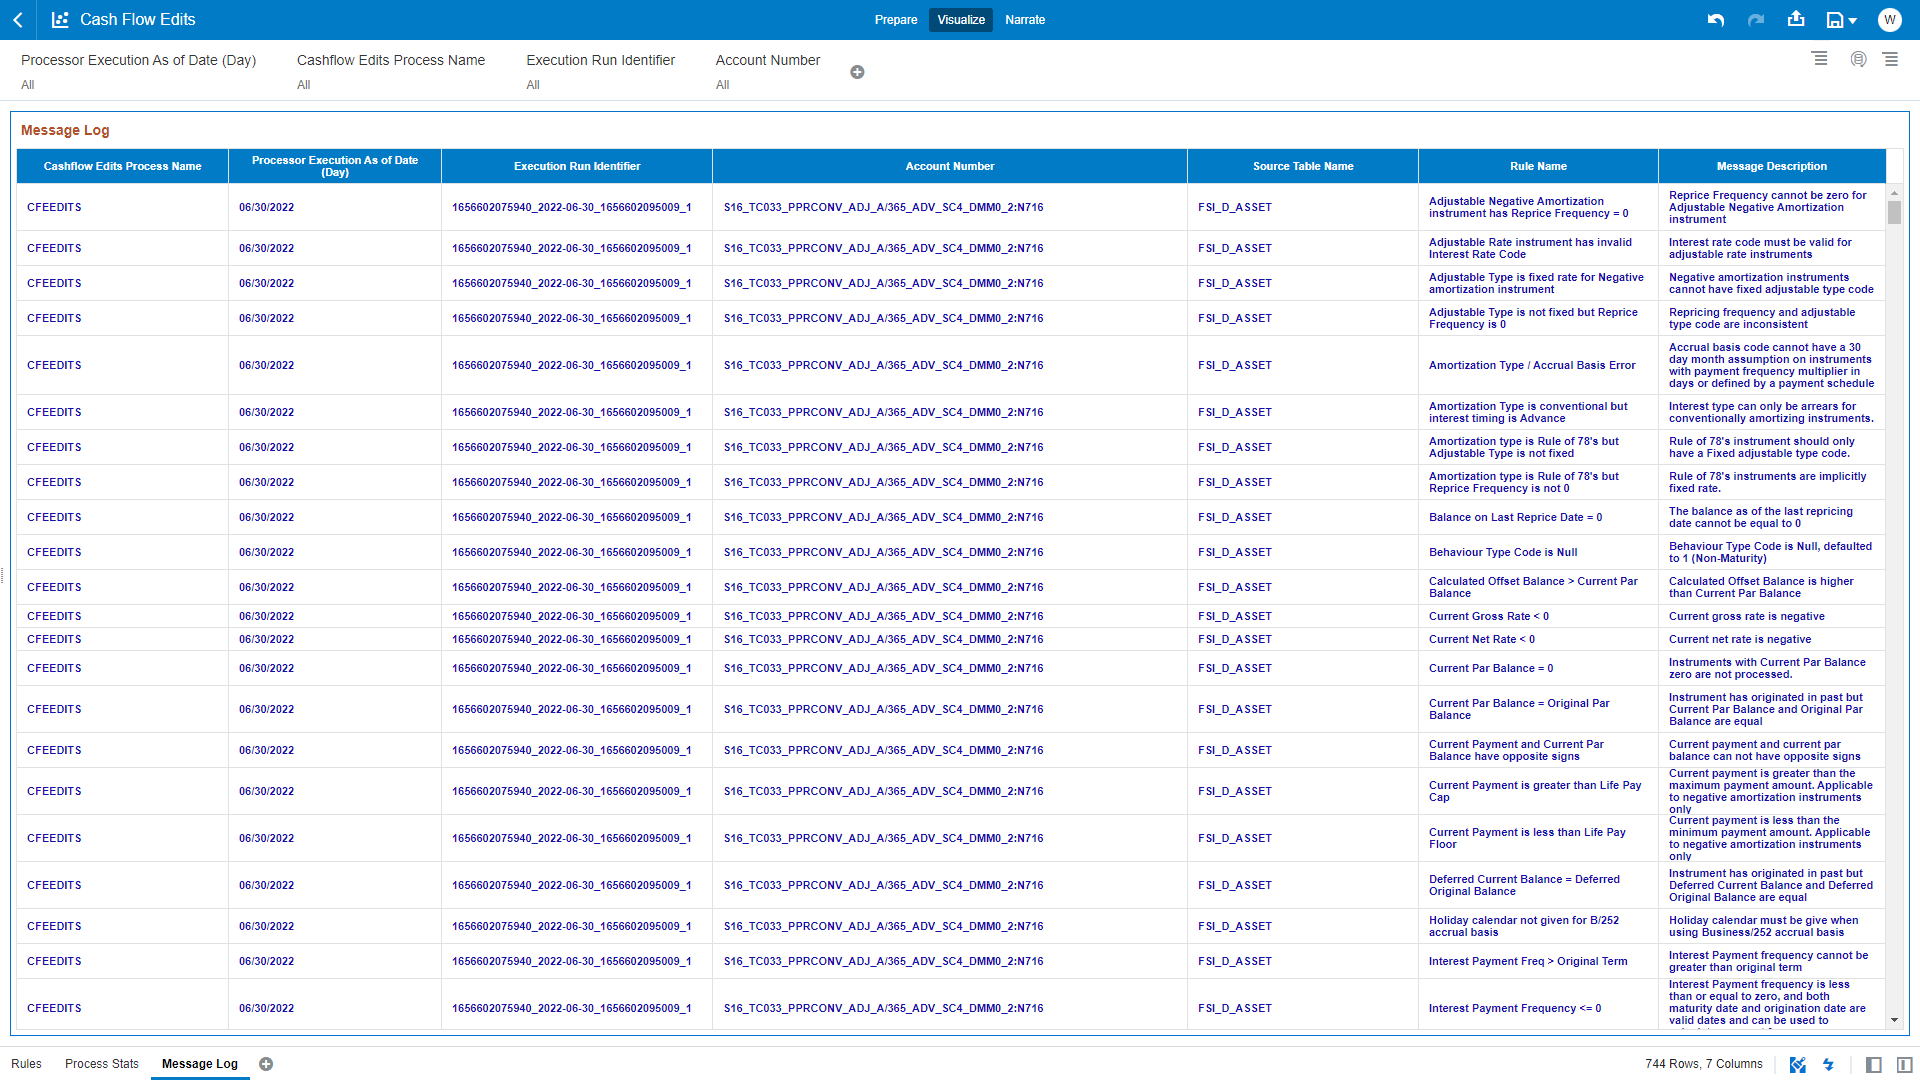Open the W user profile avatar
Screen dimensions: 1920x1080
click(x=1889, y=20)
